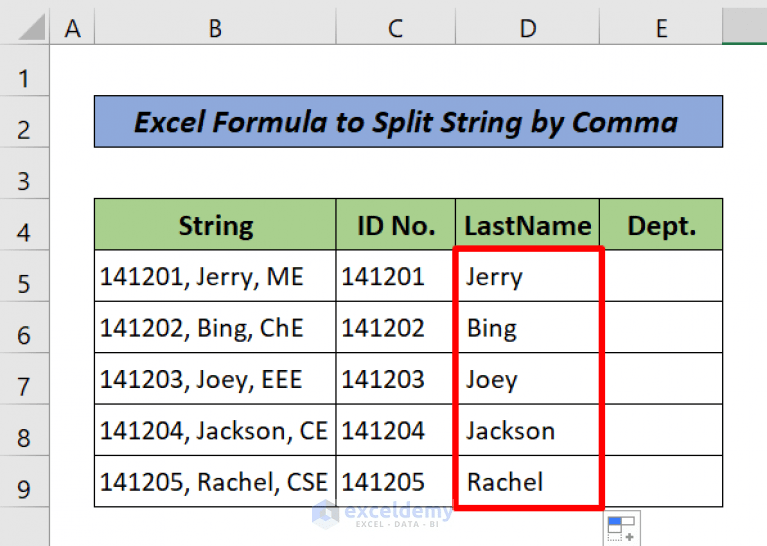The height and width of the screenshot is (546, 767).
Task: Select cell '141201, Jerry, ME'
Action: coord(215,276)
